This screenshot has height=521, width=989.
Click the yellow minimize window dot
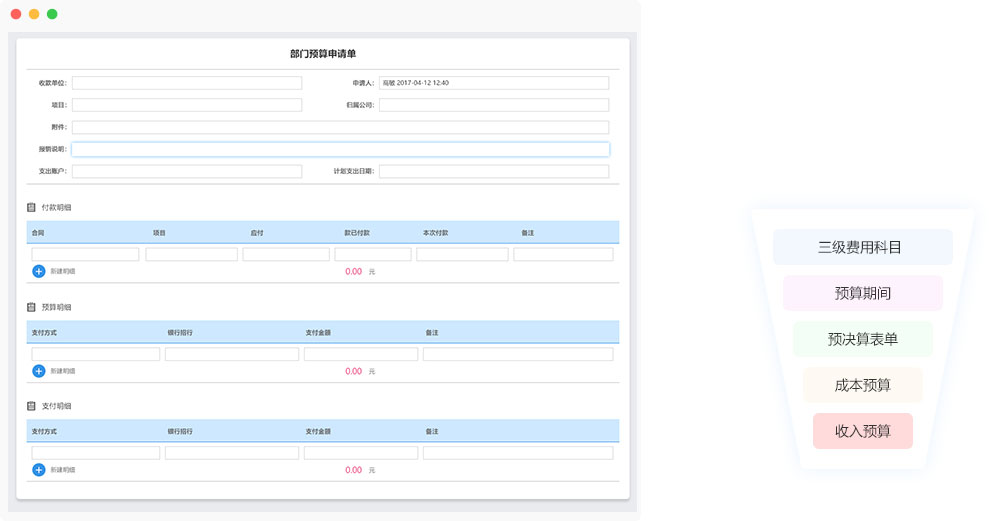coord(34,14)
